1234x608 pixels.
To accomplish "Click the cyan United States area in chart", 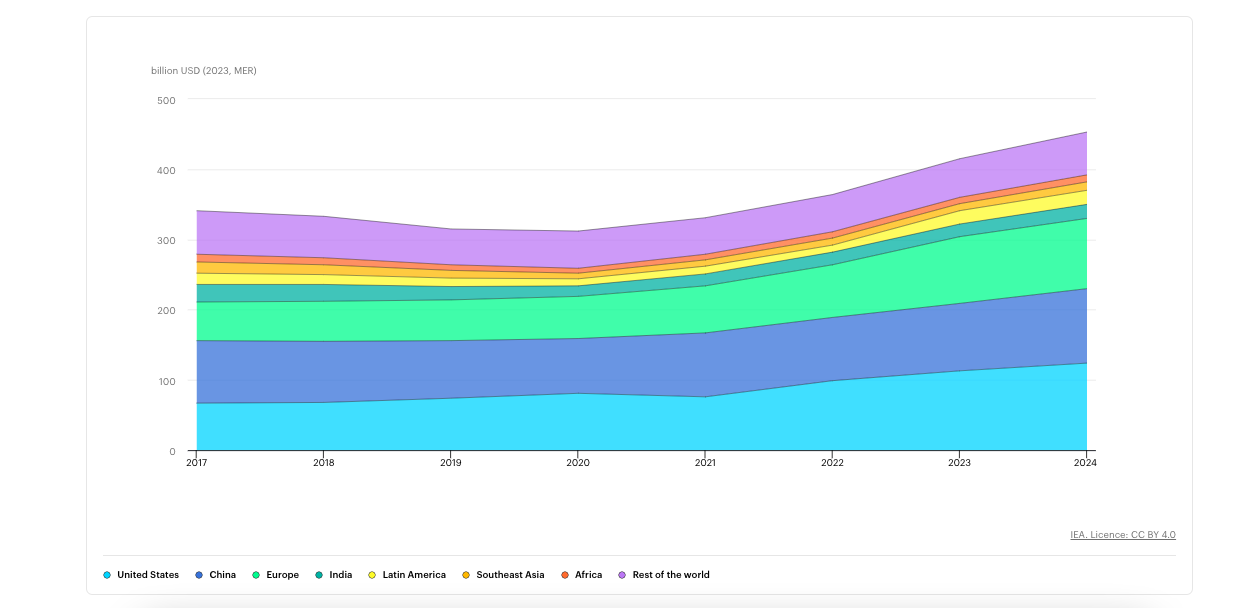I will tap(640, 420).
